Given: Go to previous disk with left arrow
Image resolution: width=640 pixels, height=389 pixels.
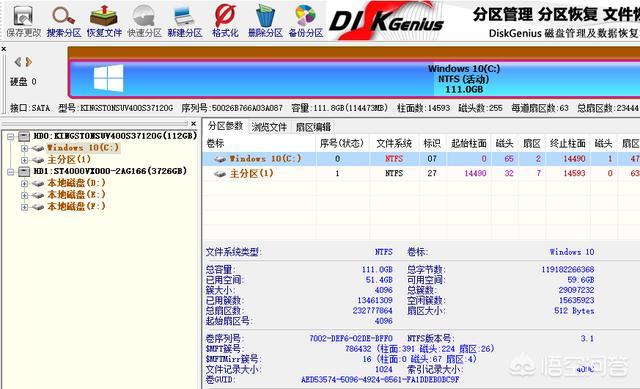Looking at the screenshot, I should tap(18, 62).
